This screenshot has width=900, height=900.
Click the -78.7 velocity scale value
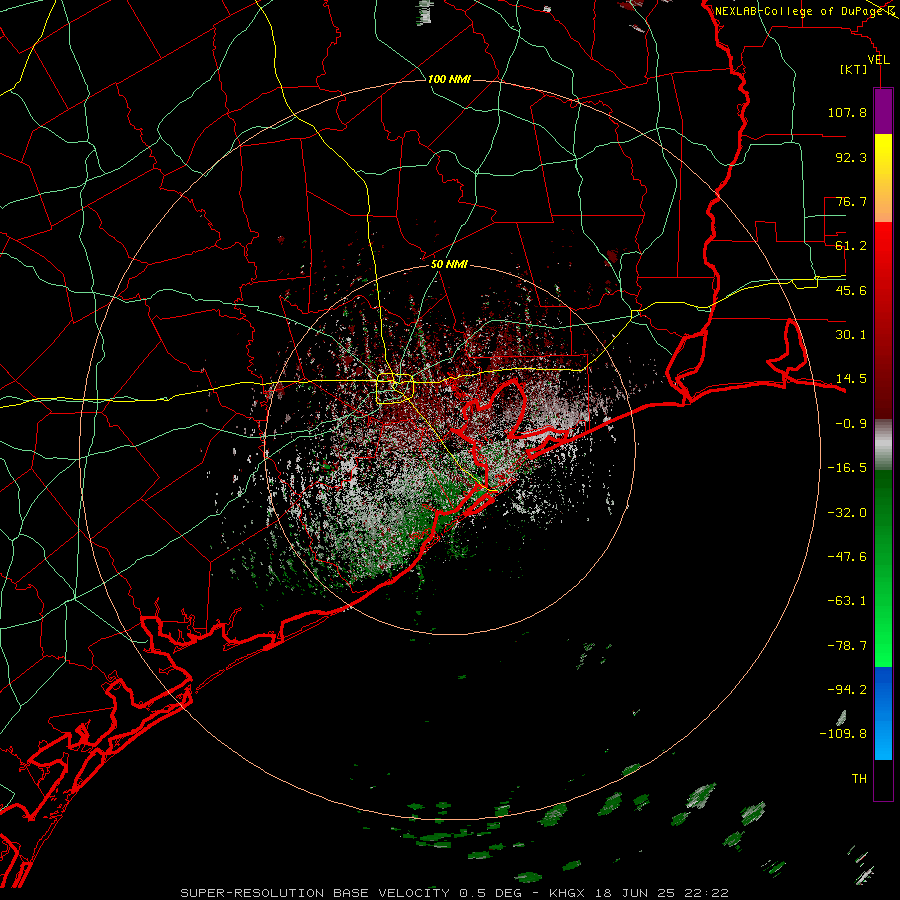847,646
